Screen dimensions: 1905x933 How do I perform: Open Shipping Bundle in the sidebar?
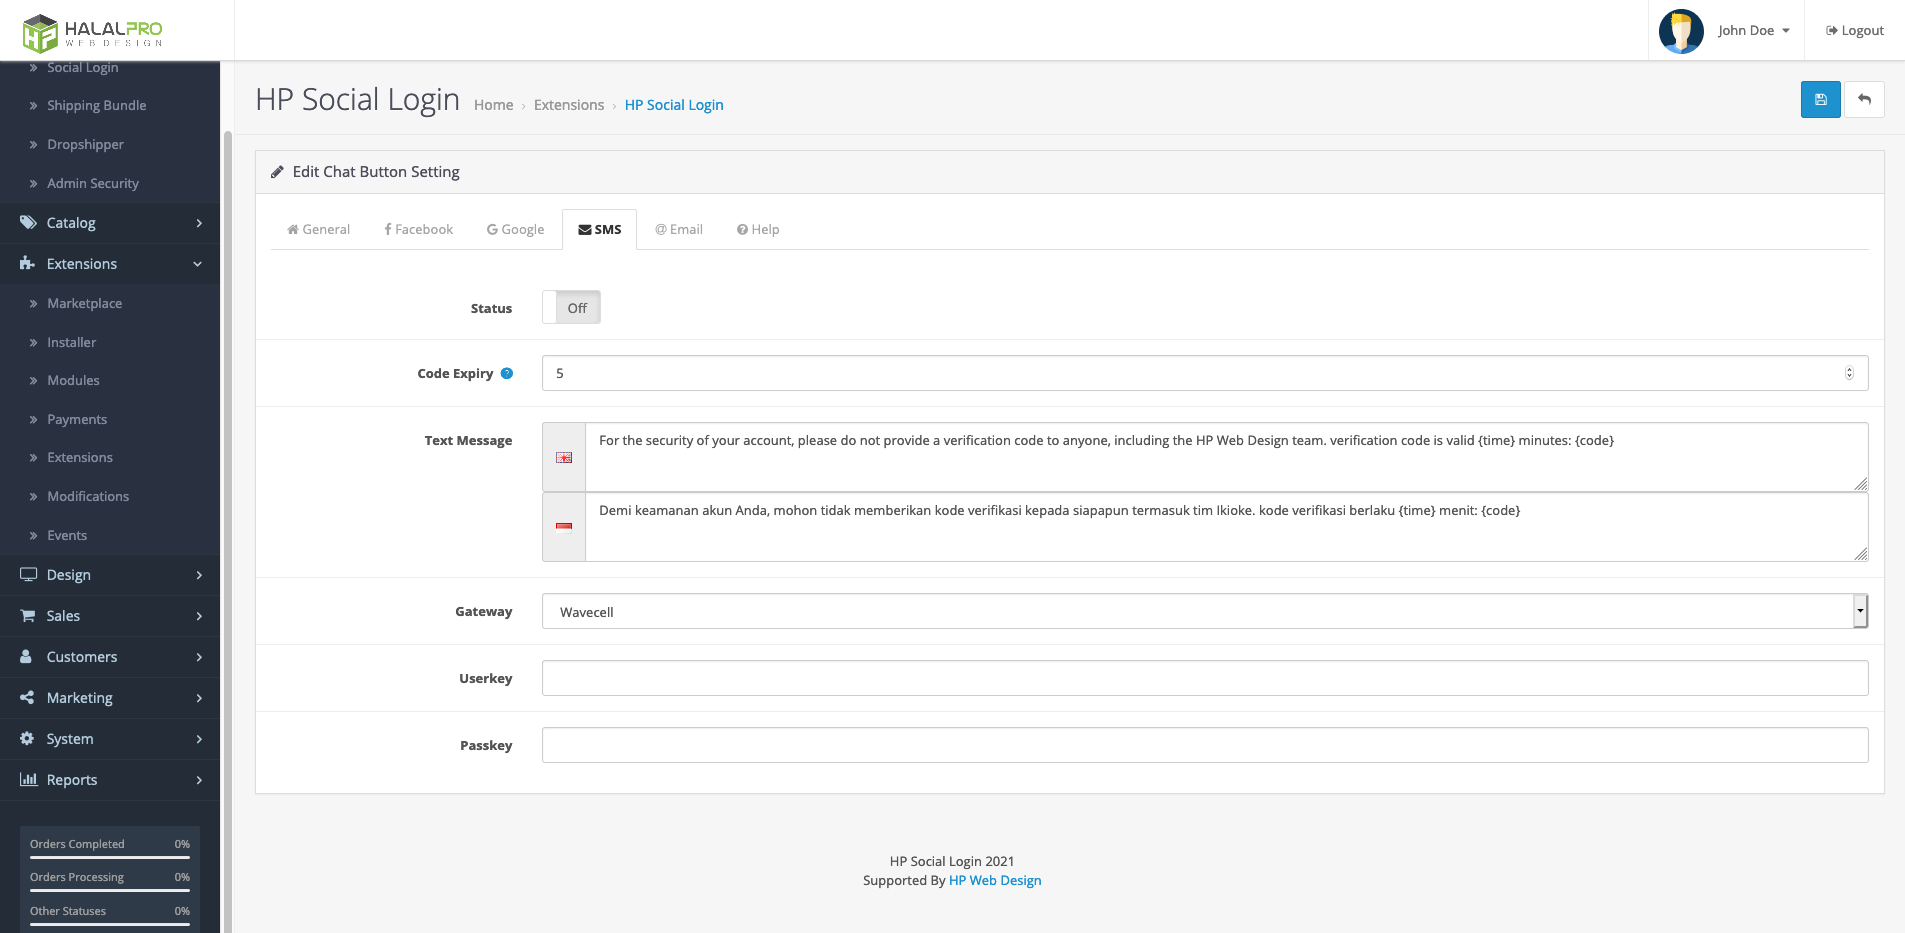pos(96,106)
